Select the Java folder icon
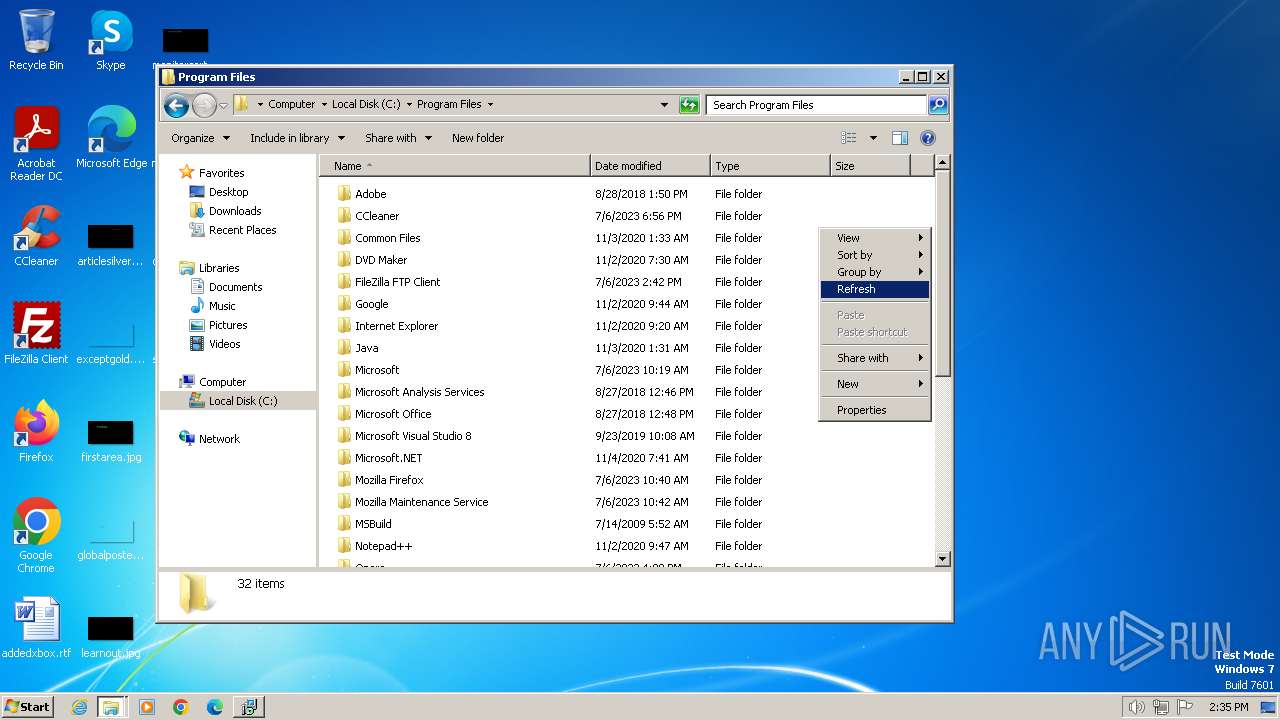The image size is (1280, 720). coord(344,348)
